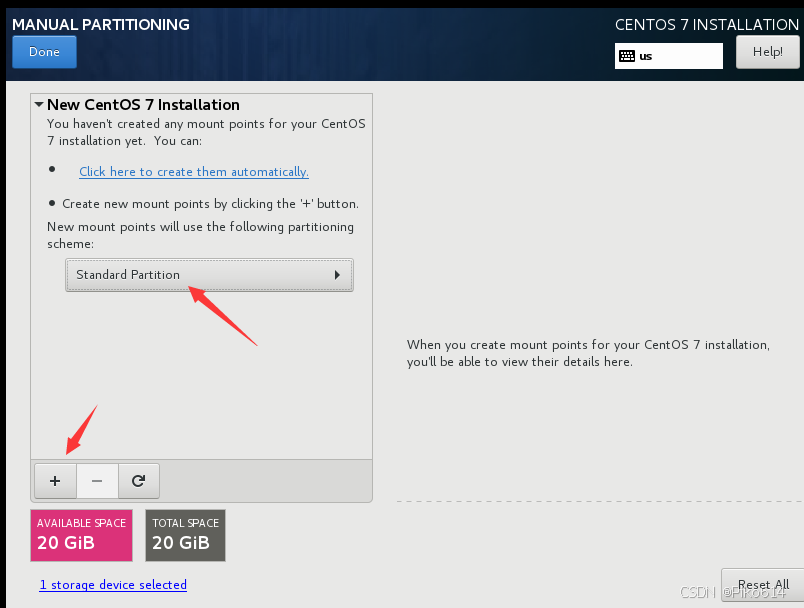The image size is (804, 608).
Task: Click the MANUAL PARTITIONING title
Action: point(100,24)
